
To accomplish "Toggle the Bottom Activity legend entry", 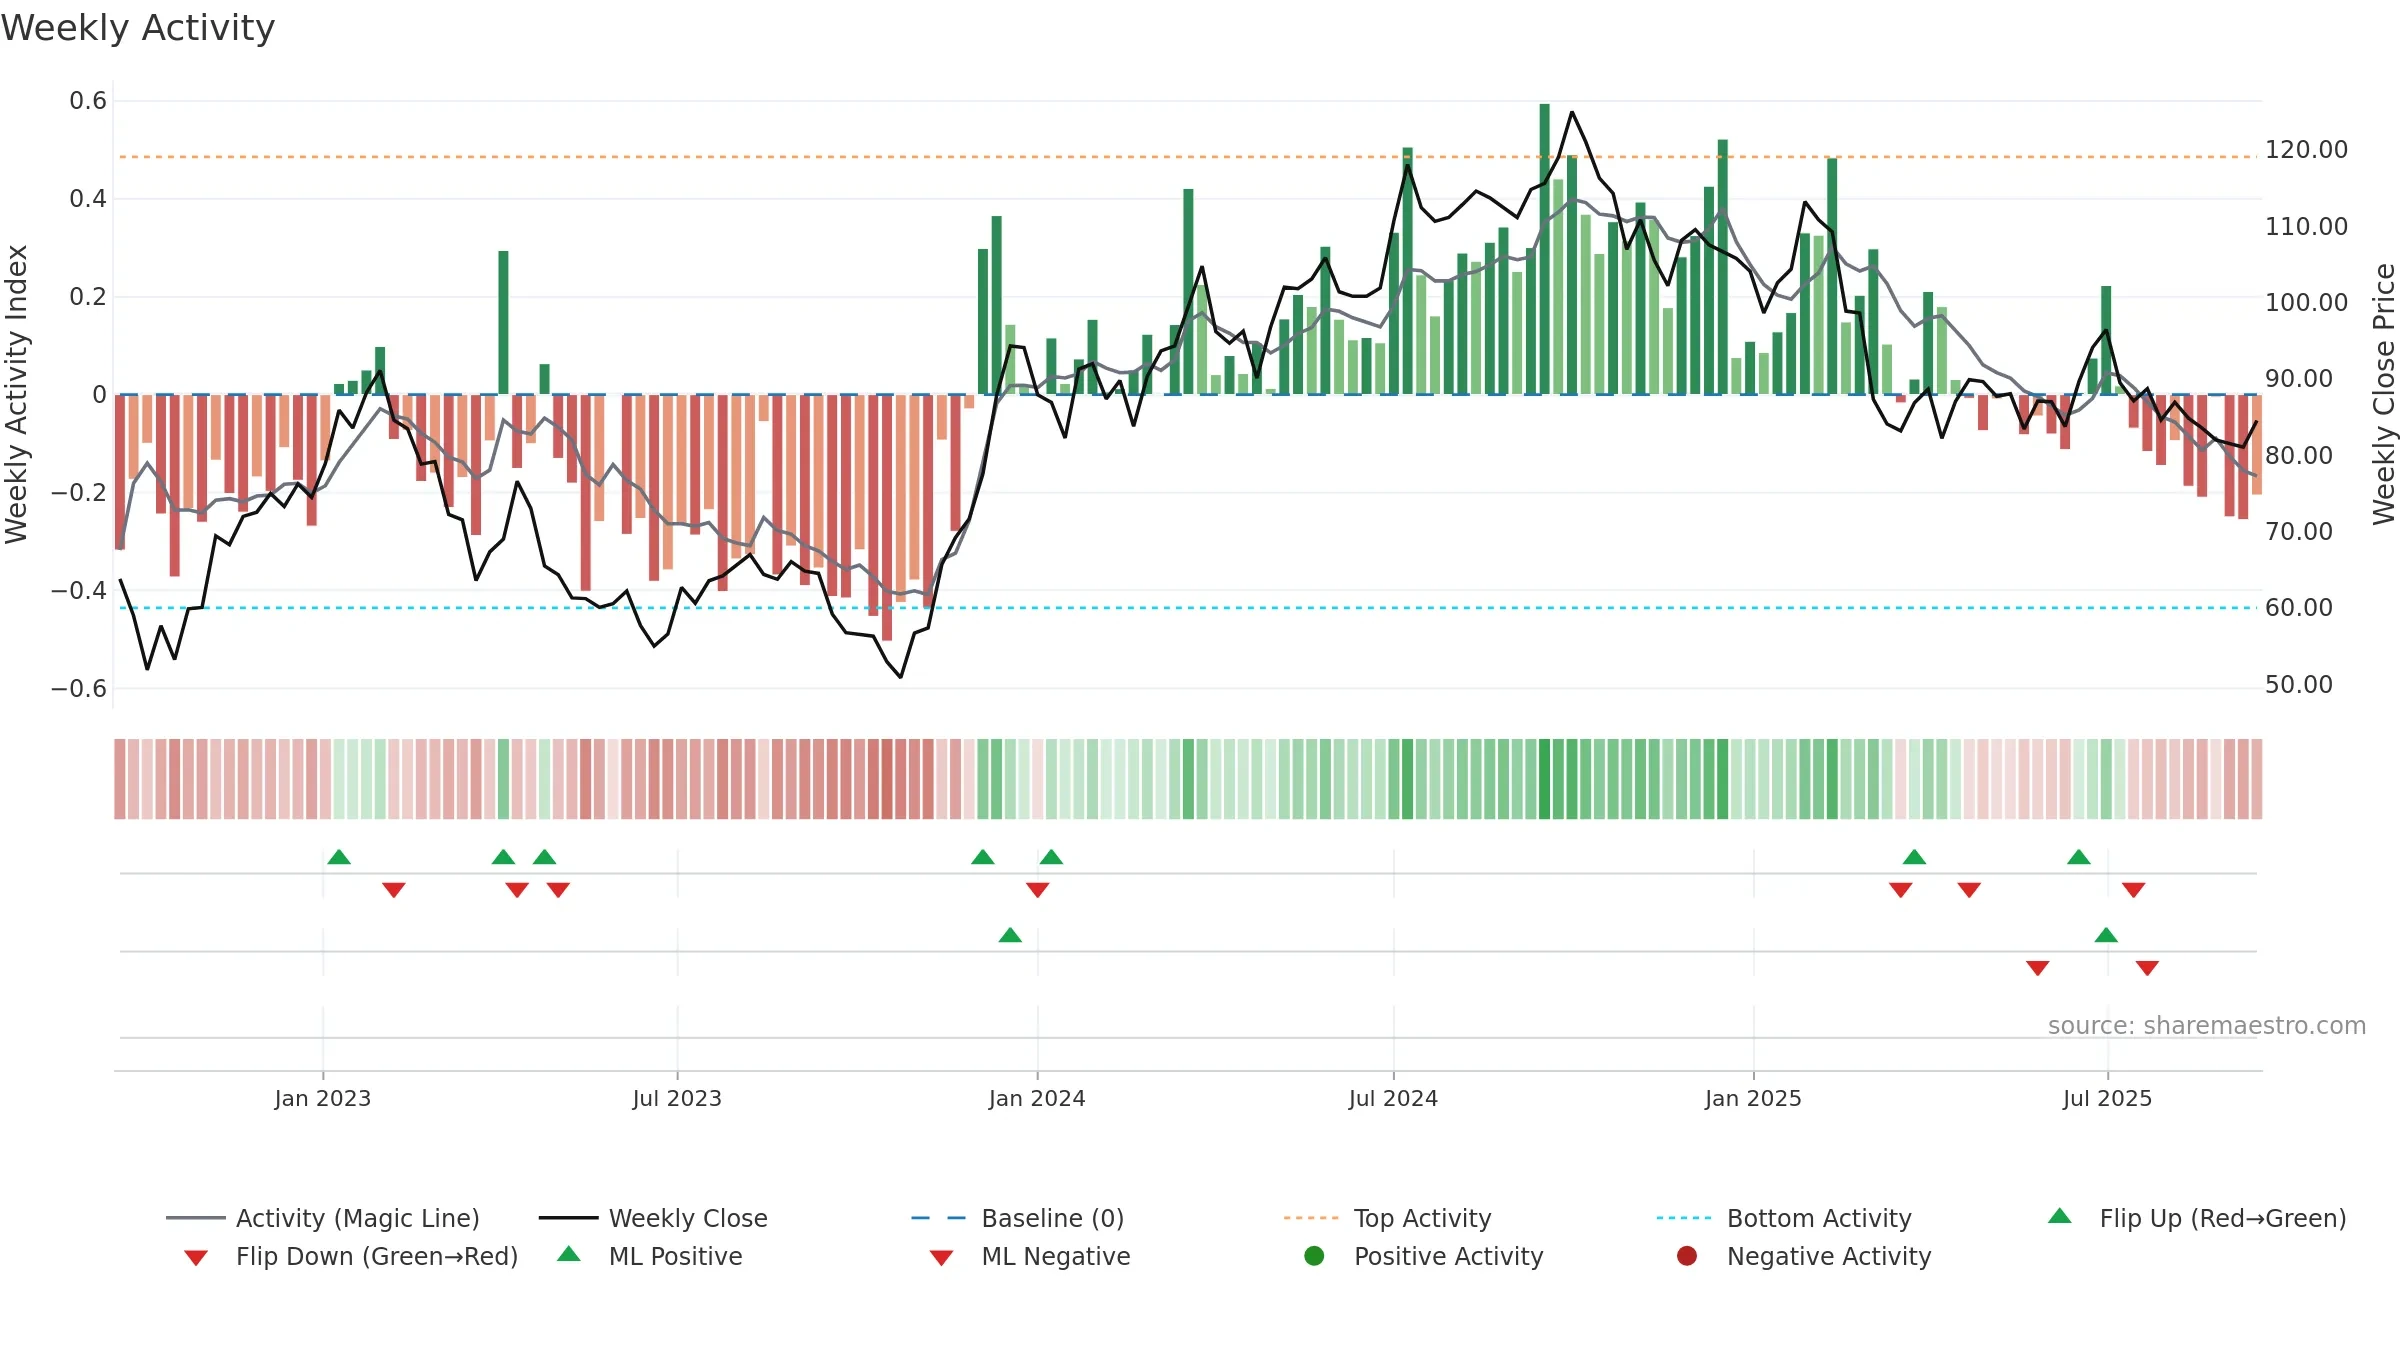I will 1784,1218.
